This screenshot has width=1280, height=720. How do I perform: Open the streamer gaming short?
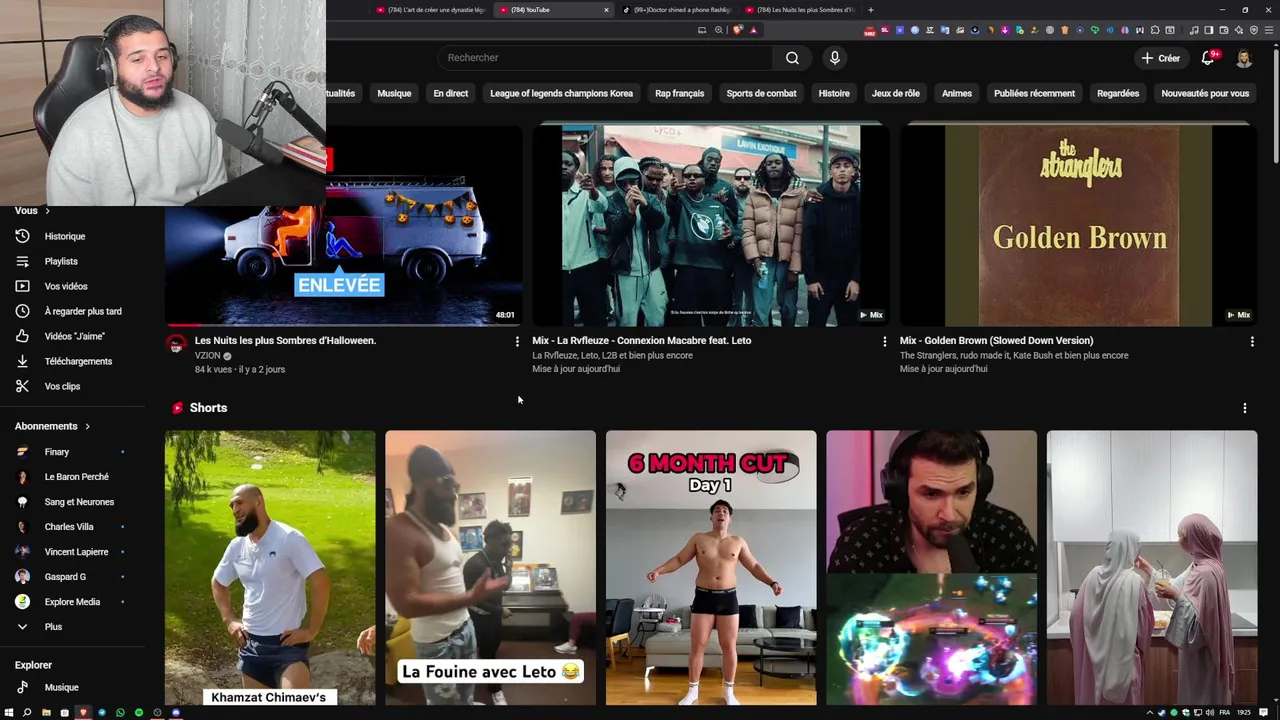point(931,568)
